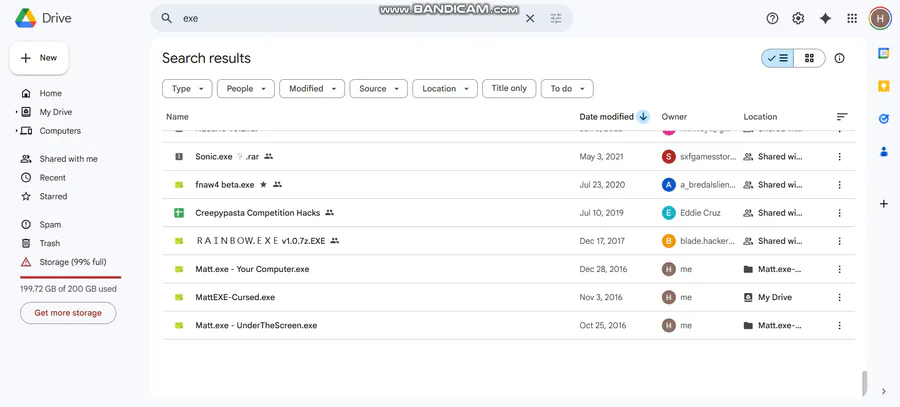Open more actions for Sonic.exe .rar
This screenshot has width=900, height=407.
[x=839, y=156]
